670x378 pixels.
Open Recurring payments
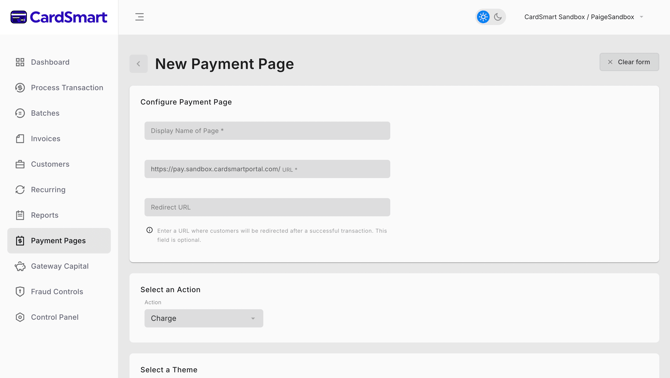click(48, 190)
